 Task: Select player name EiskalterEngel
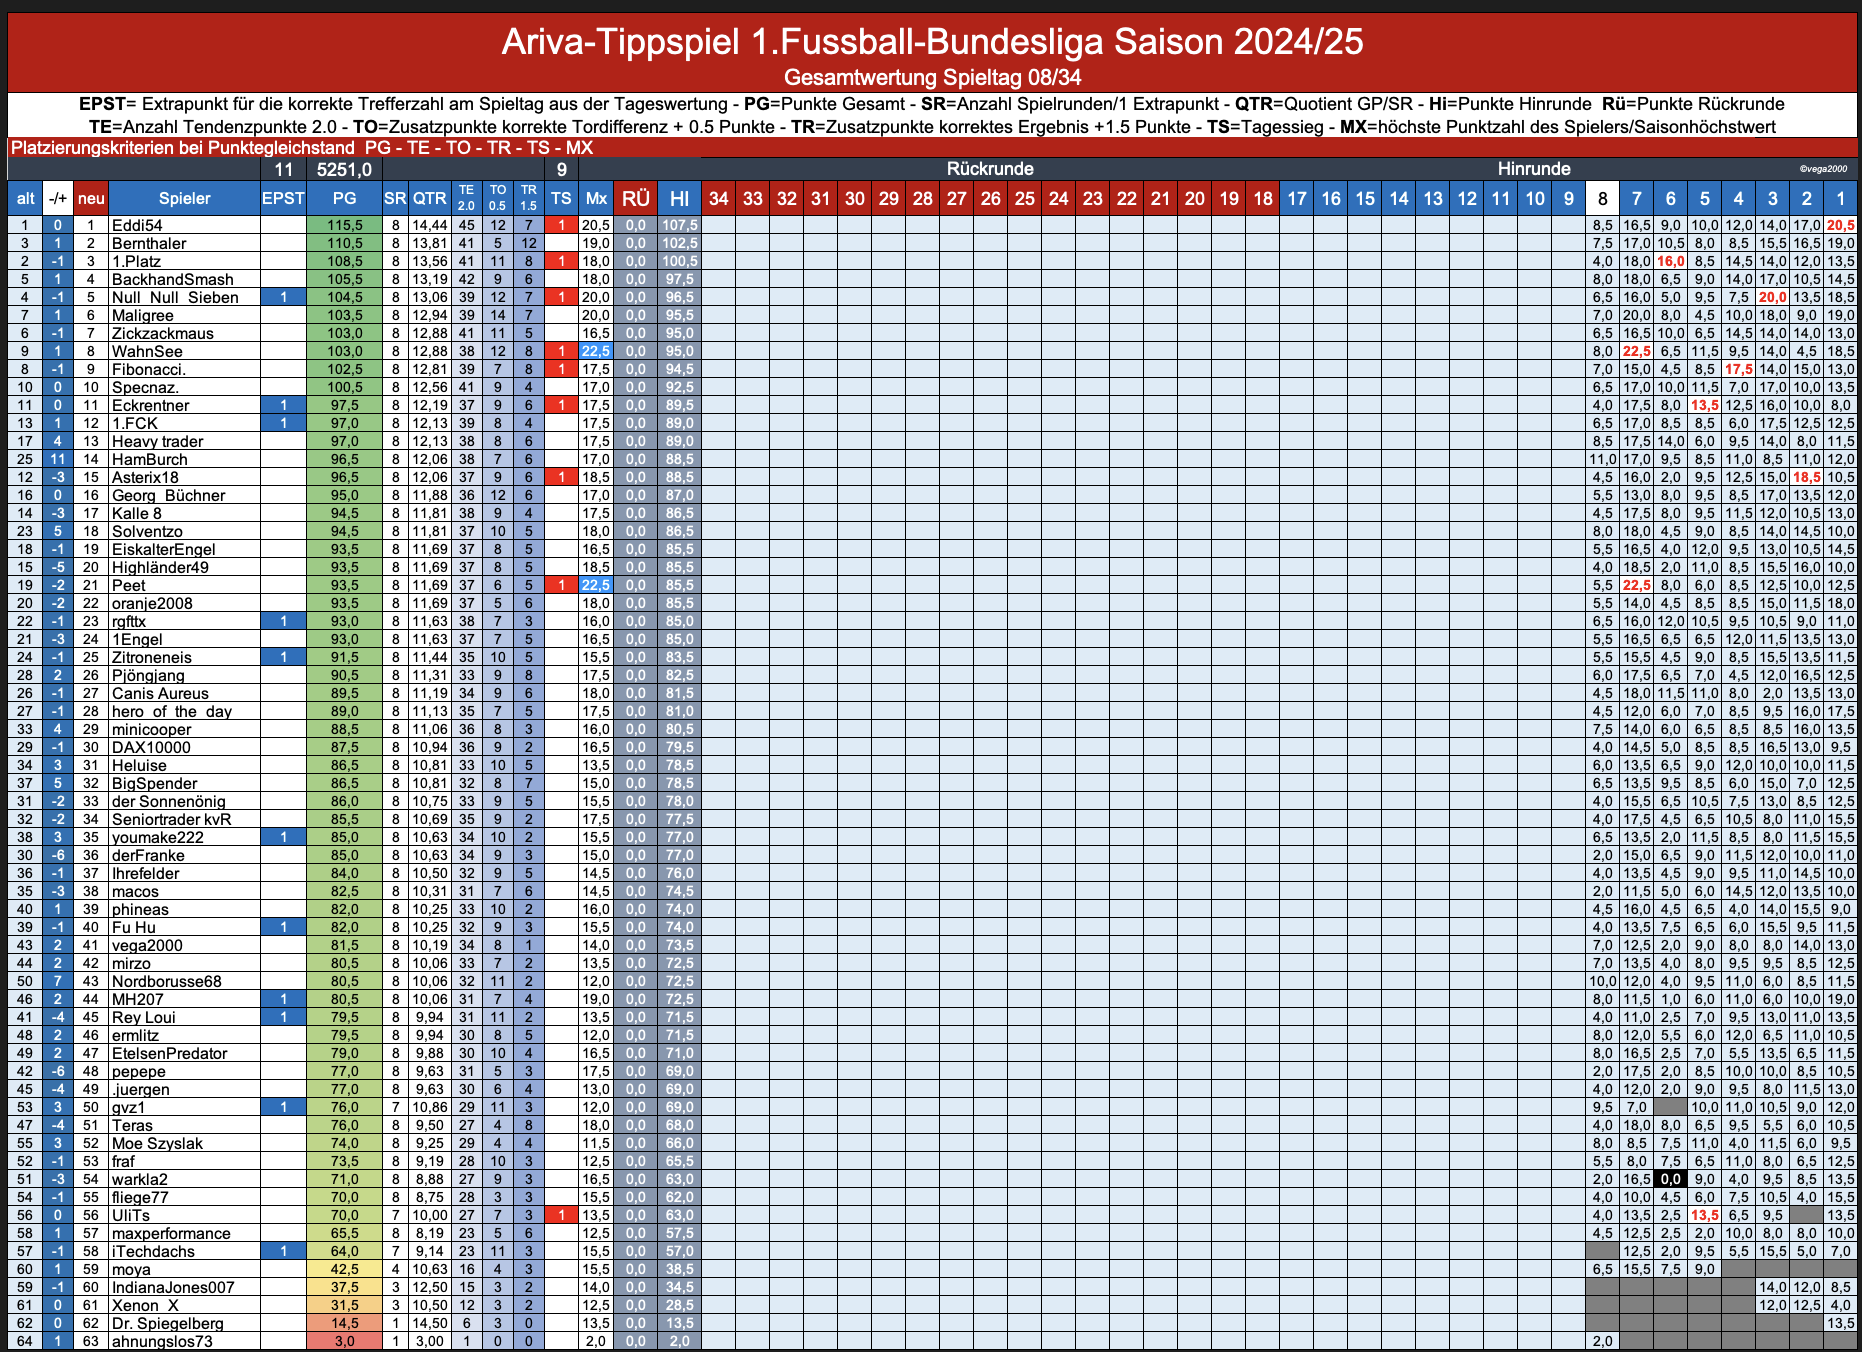point(163,549)
